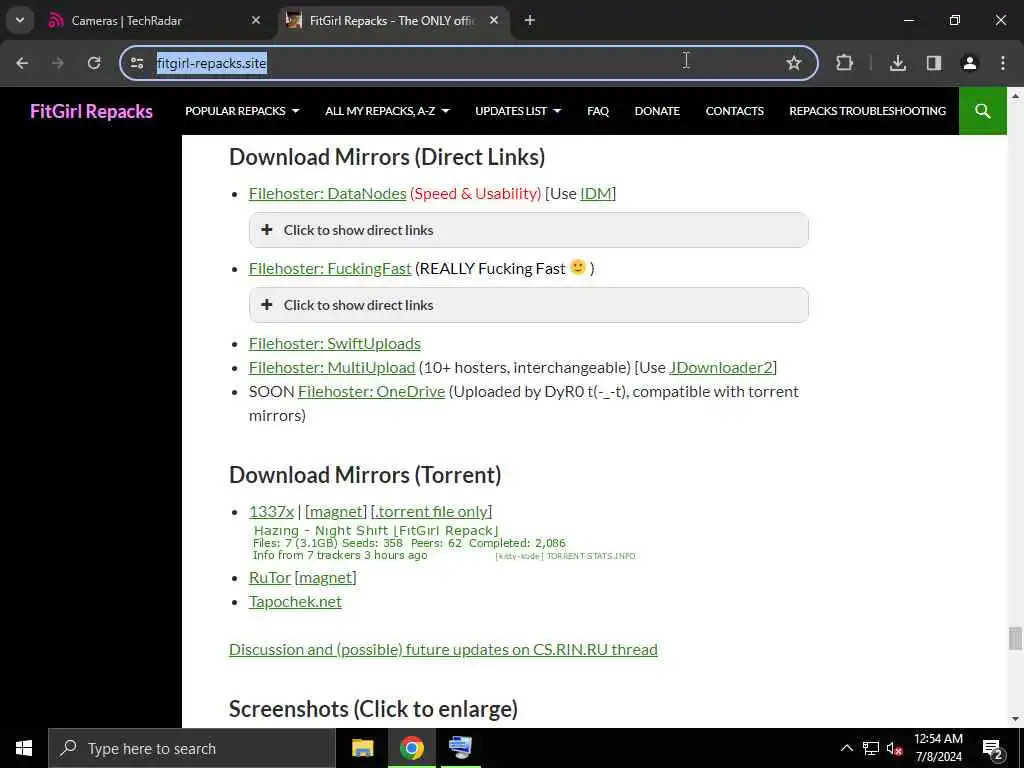Click the .torrent file only link
Viewport: 1024px width, 768px height.
[x=432, y=512]
